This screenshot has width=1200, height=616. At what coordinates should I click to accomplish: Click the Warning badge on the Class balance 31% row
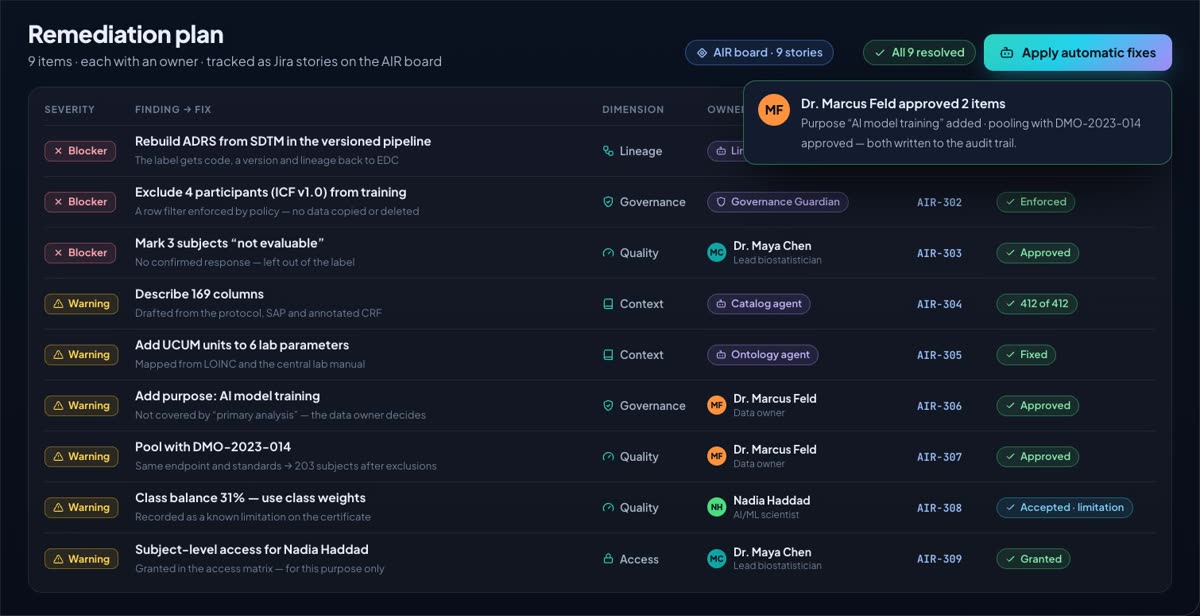point(81,508)
